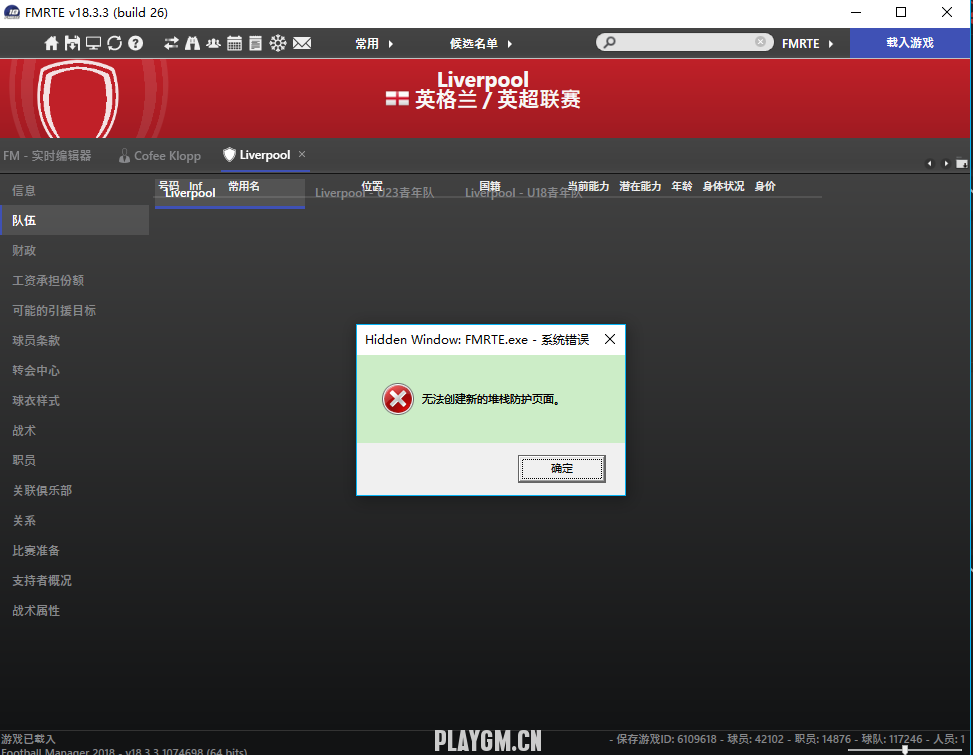The image size is (973, 755).
Task: Open 转会中心 in the sidebar
Action: pos(74,370)
